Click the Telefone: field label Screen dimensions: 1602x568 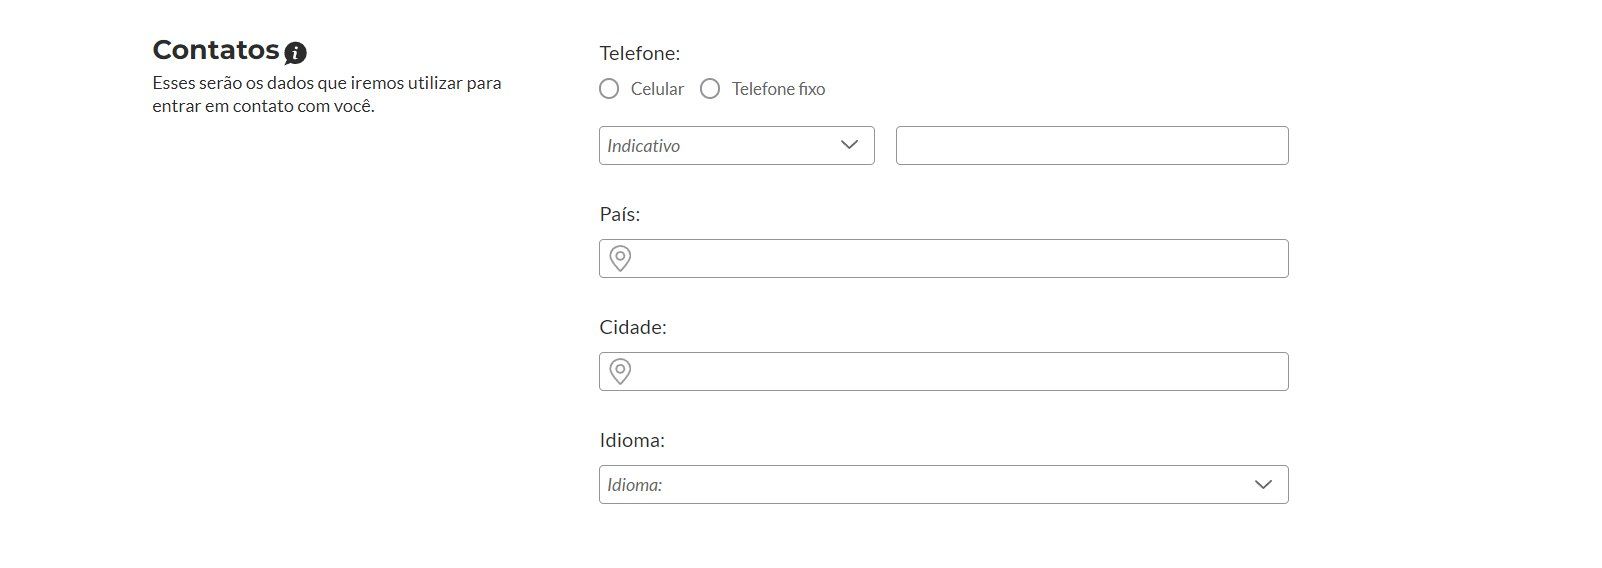tap(640, 53)
